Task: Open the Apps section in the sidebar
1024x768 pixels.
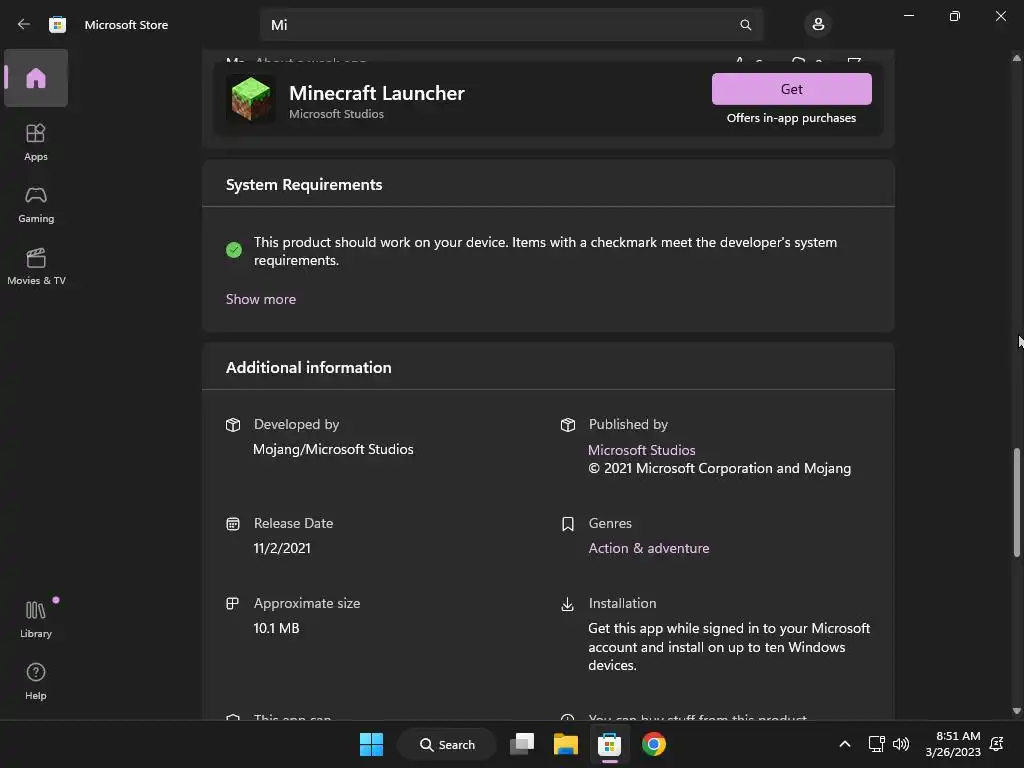Action: point(36,142)
